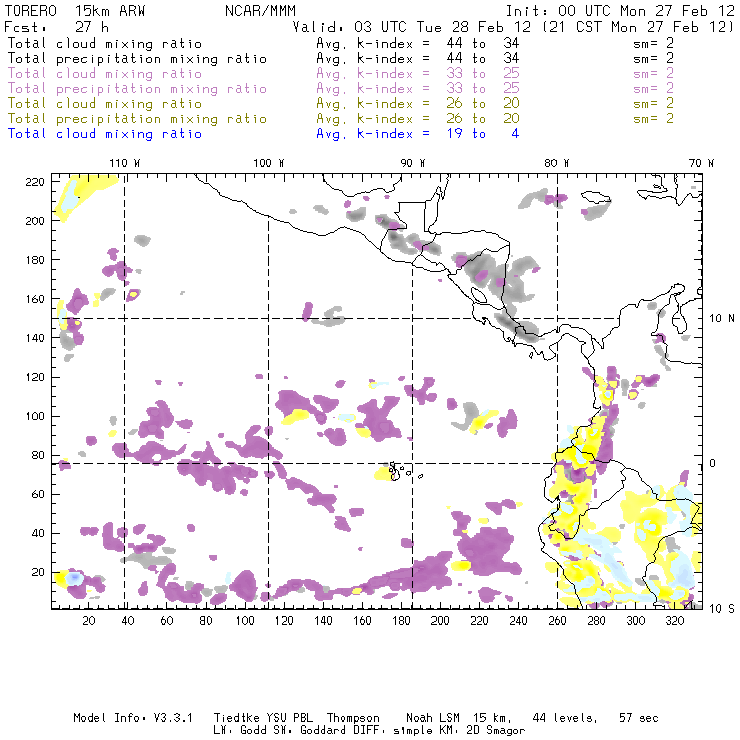Click the equator '0' latitude label
The width and height of the screenshot is (740, 740).
[x=713, y=463]
